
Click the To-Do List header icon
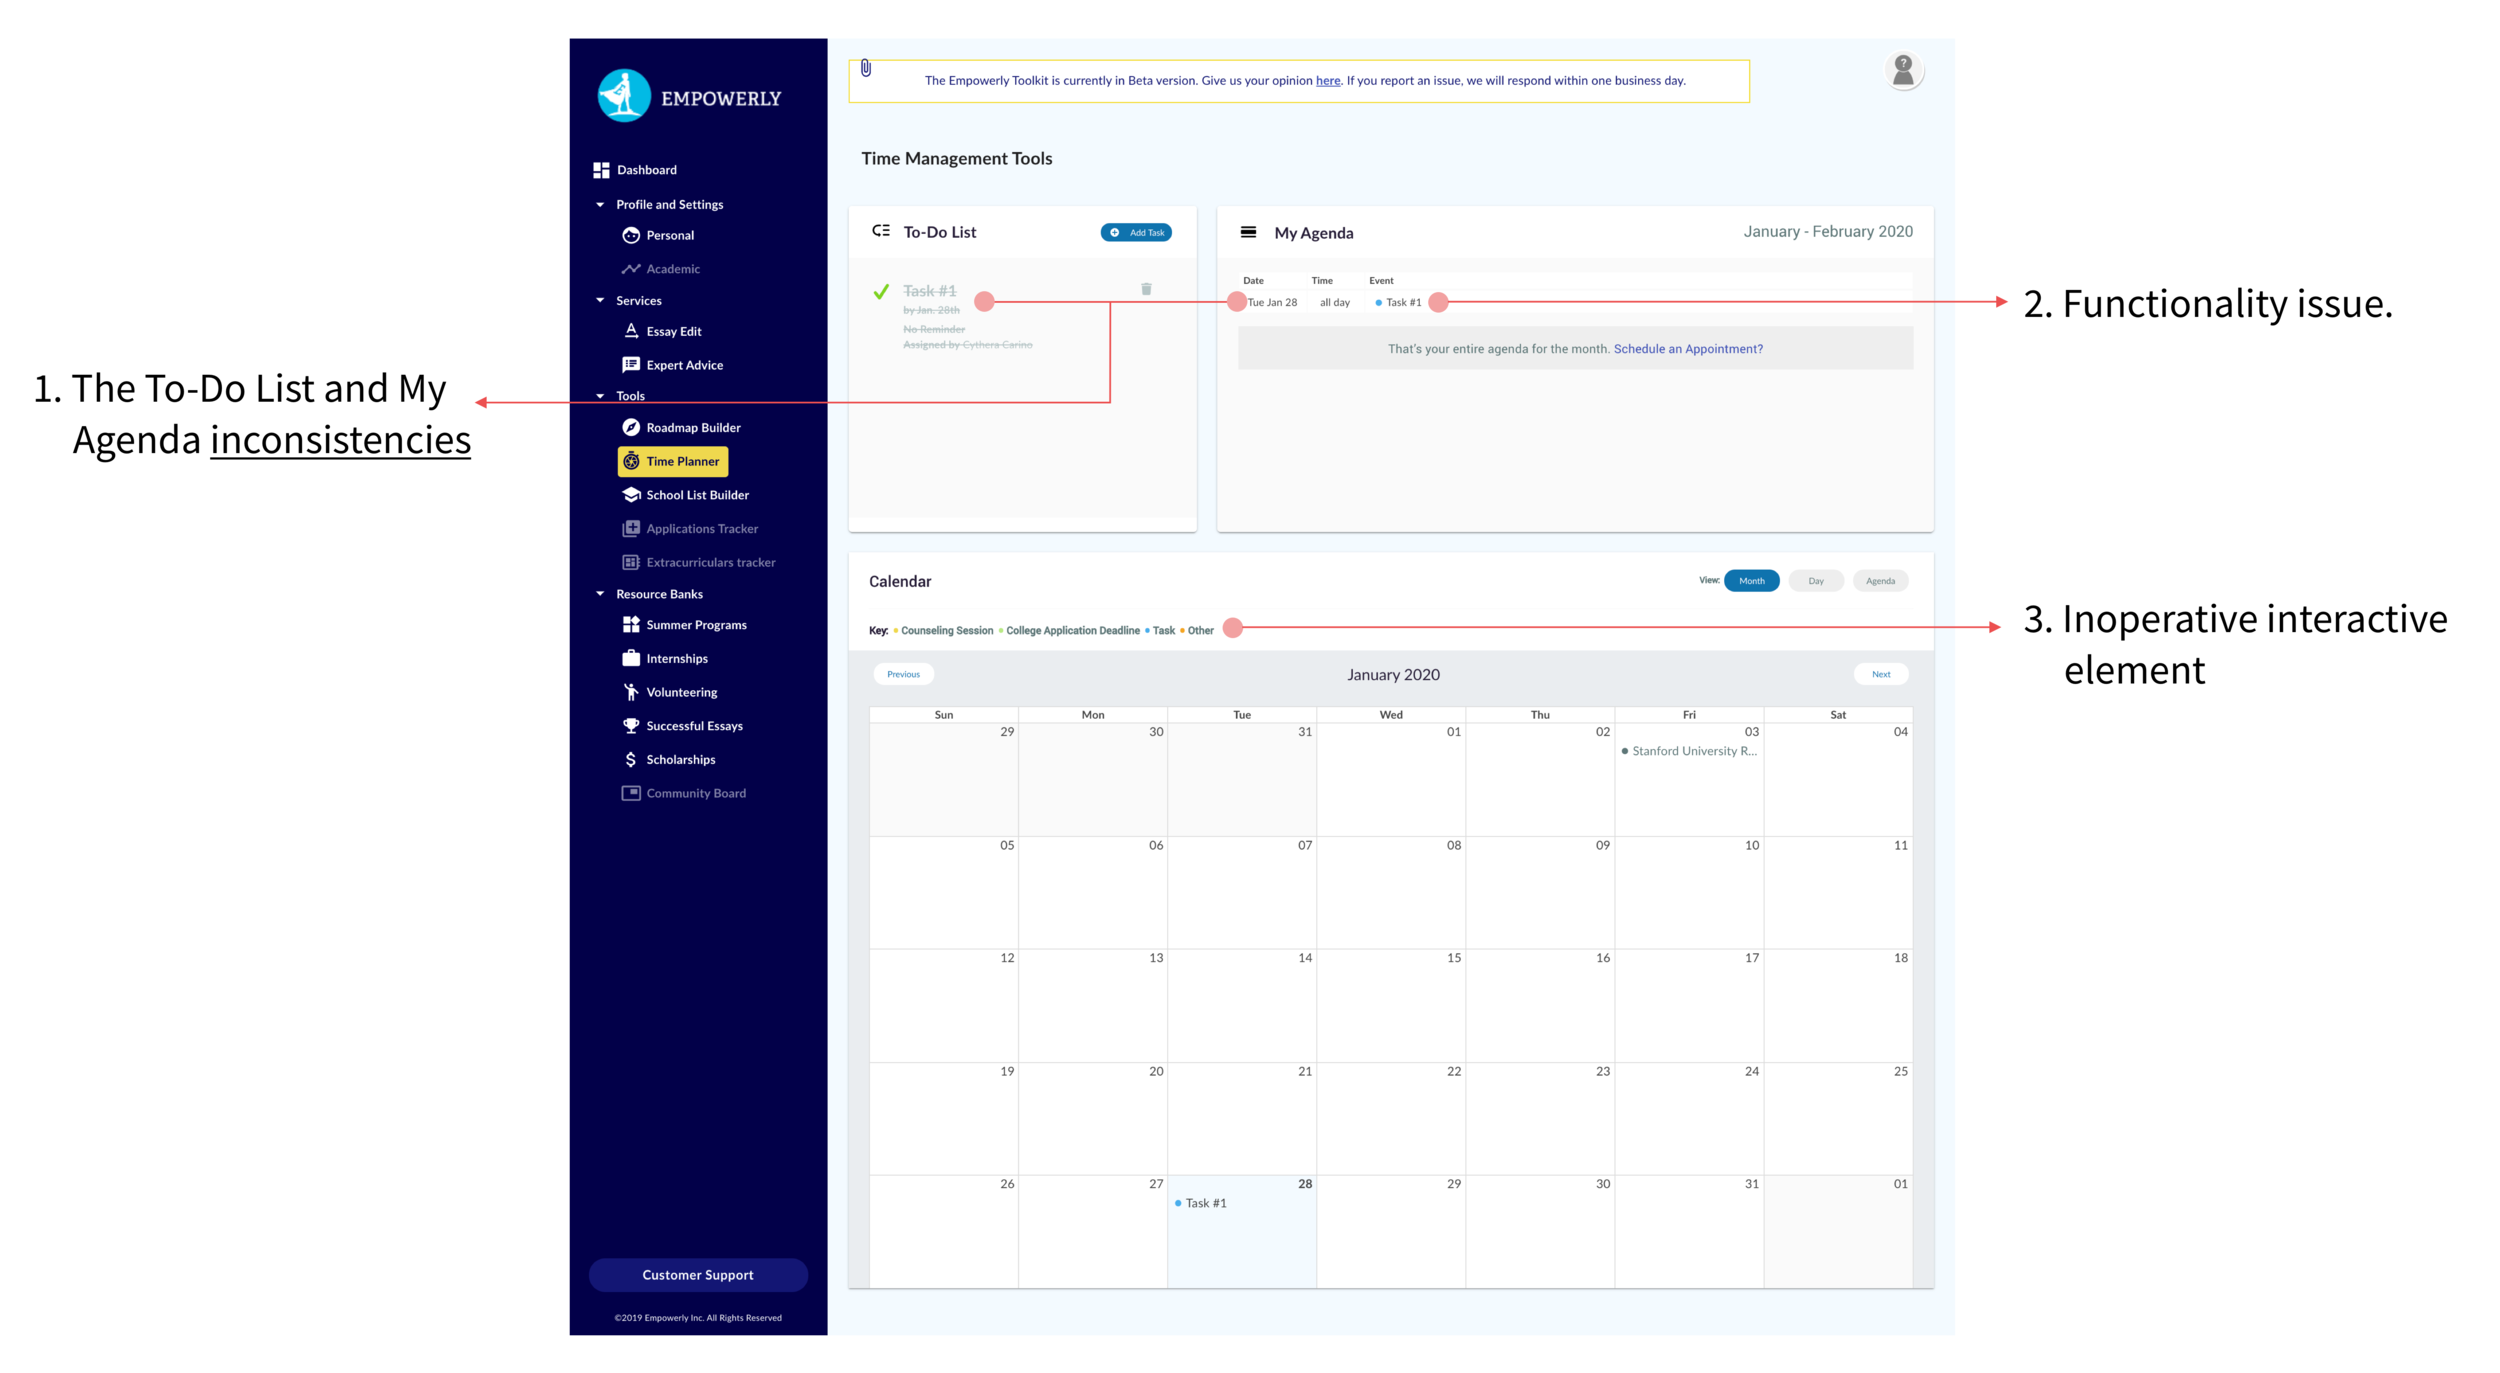880,231
